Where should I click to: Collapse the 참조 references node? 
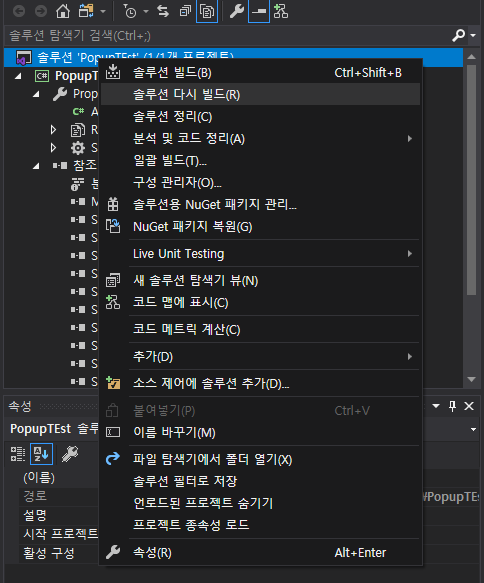tap(36, 166)
